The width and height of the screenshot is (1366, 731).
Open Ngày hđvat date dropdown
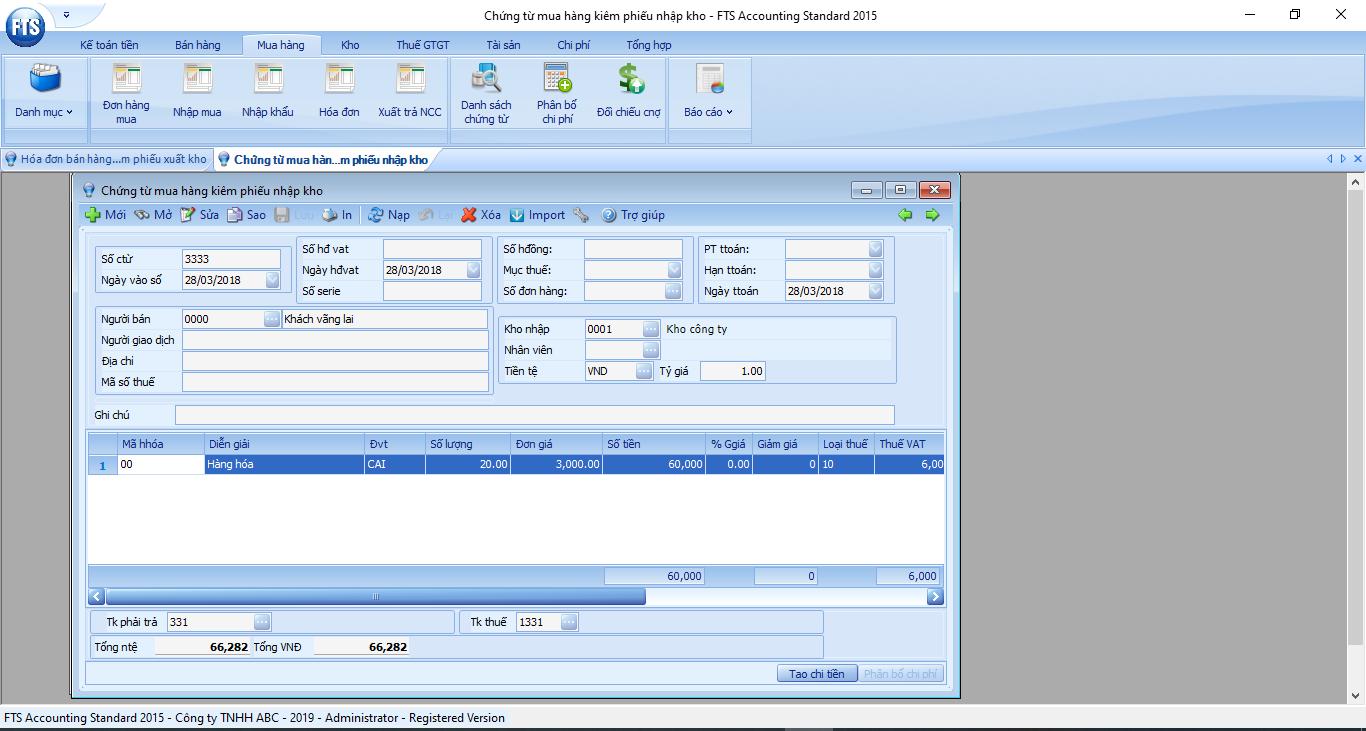pyautogui.click(x=474, y=270)
